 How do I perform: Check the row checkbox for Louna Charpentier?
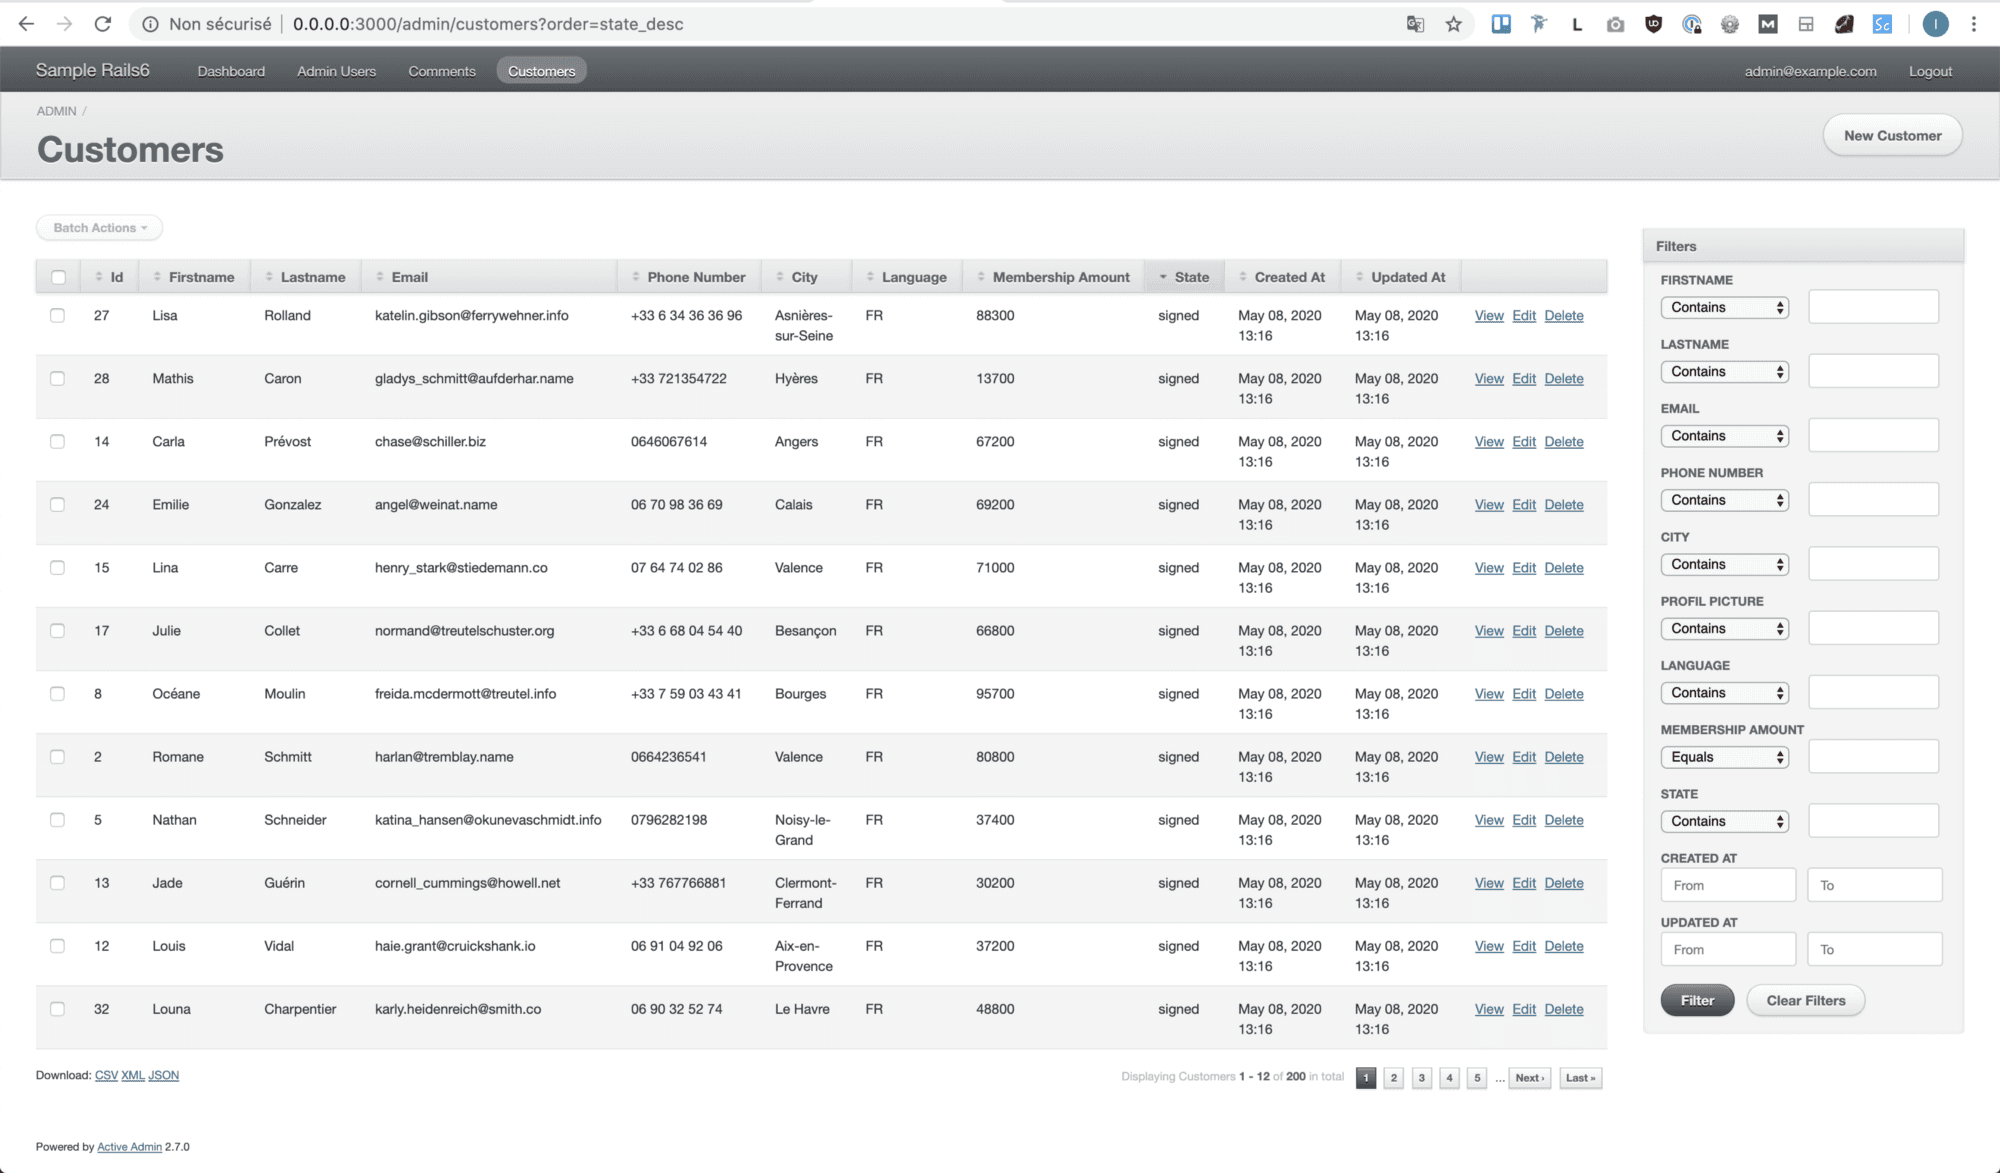point(58,1009)
